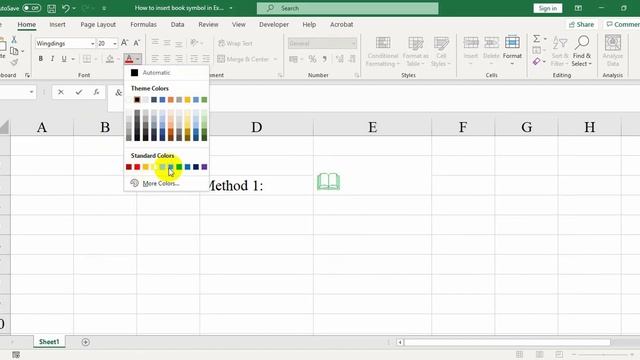The width and height of the screenshot is (640, 360).
Task: Click the Format Painter brush icon
Action: coord(14,62)
